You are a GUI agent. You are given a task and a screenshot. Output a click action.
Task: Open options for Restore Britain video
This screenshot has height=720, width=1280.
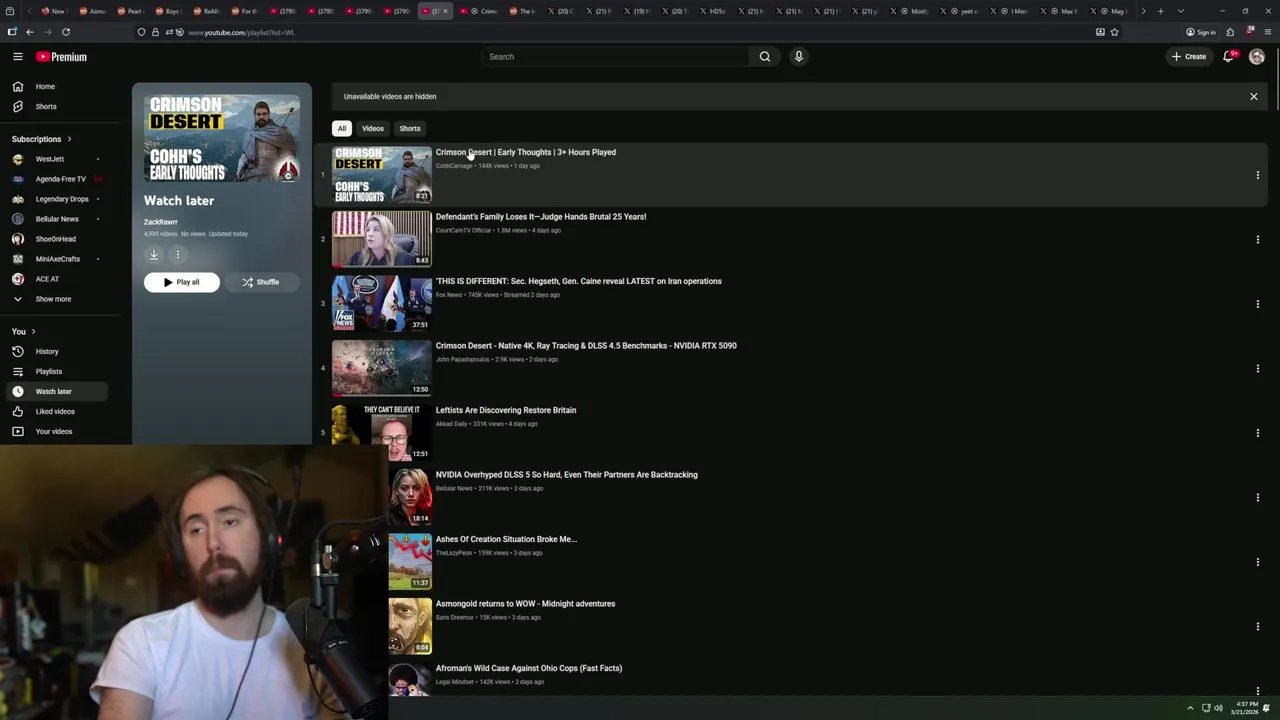pyautogui.click(x=1258, y=433)
